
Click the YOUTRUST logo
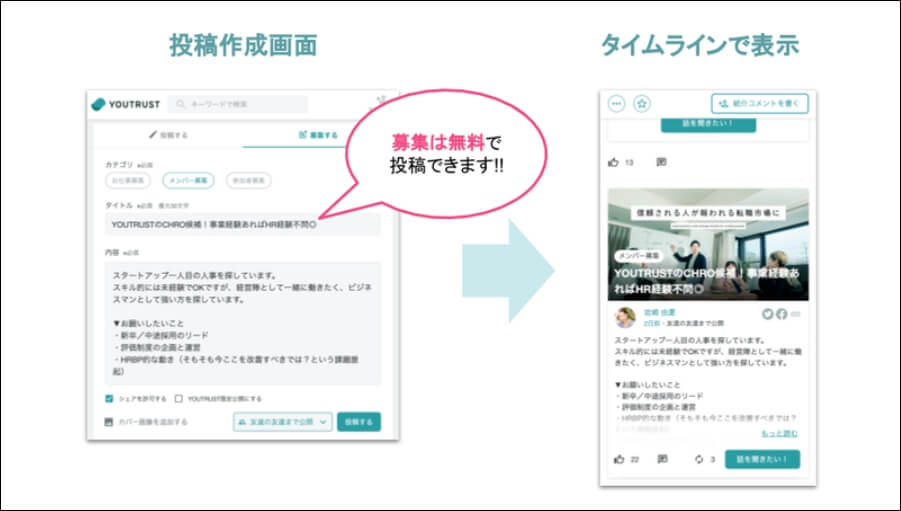pos(125,104)
